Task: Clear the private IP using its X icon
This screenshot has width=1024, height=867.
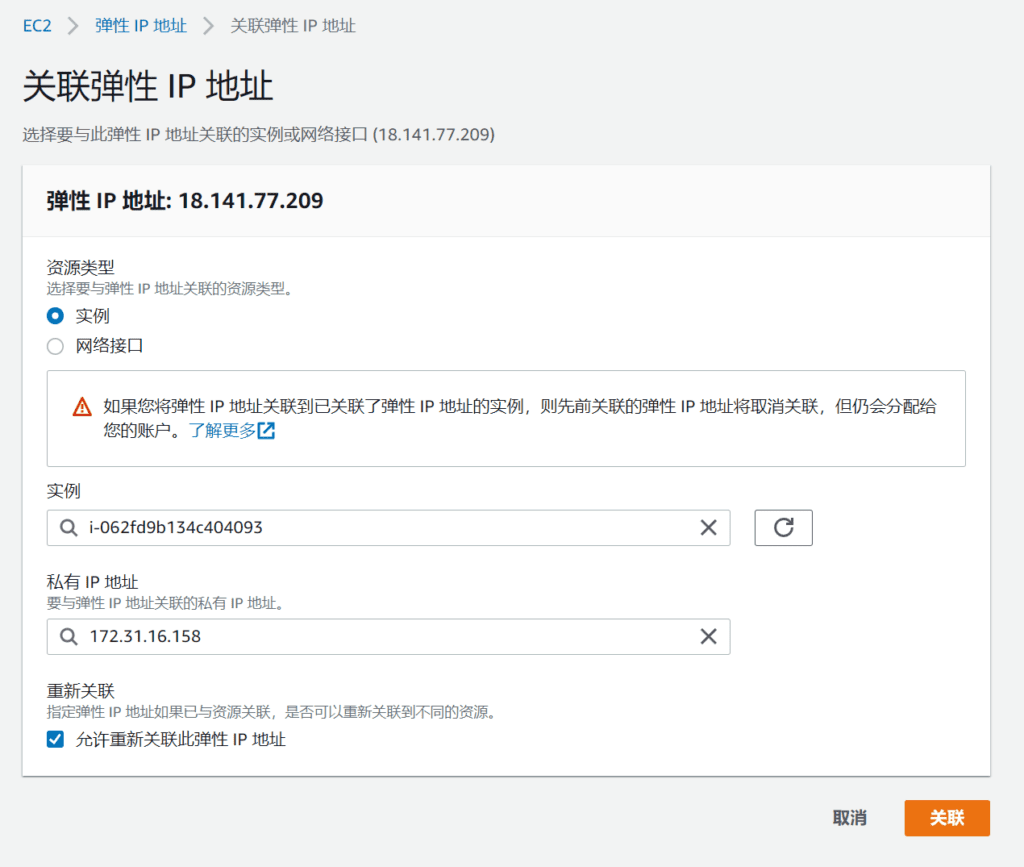Action: (709, 636)
